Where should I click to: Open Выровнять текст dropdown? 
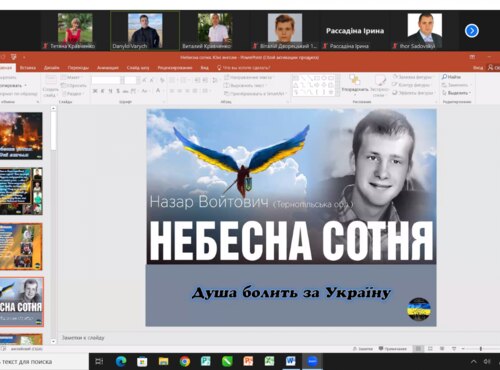(x=245, y=85)
